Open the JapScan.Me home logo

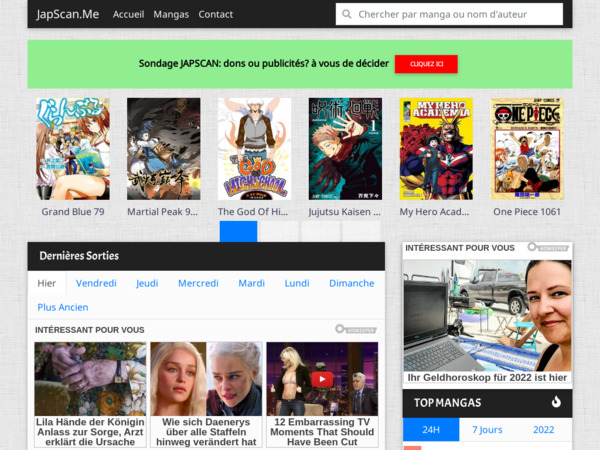68,14
